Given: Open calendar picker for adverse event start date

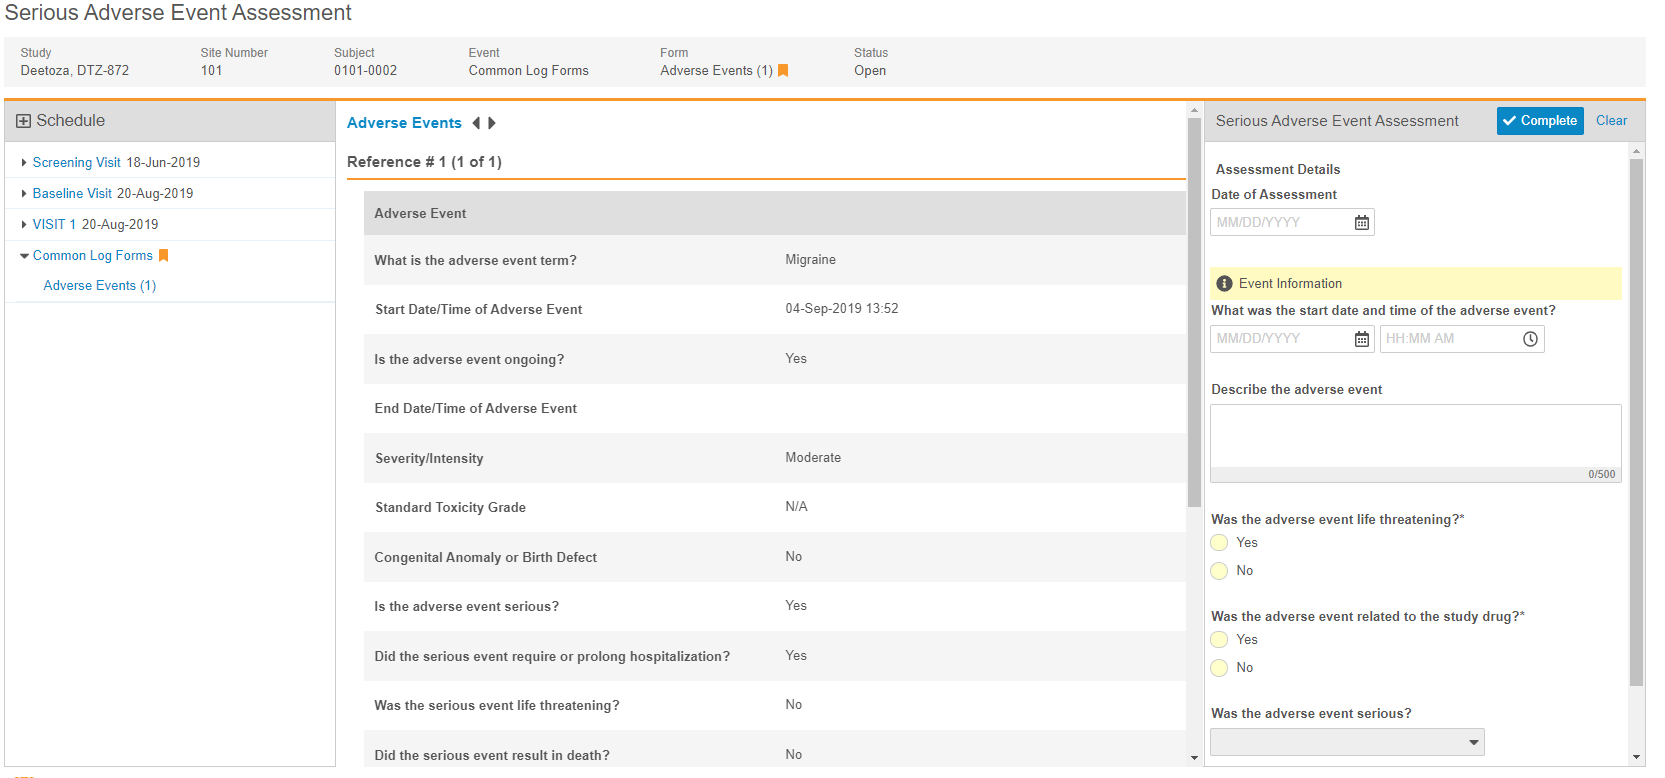Looking at the screenshot, I should [x=1361, y=339].
